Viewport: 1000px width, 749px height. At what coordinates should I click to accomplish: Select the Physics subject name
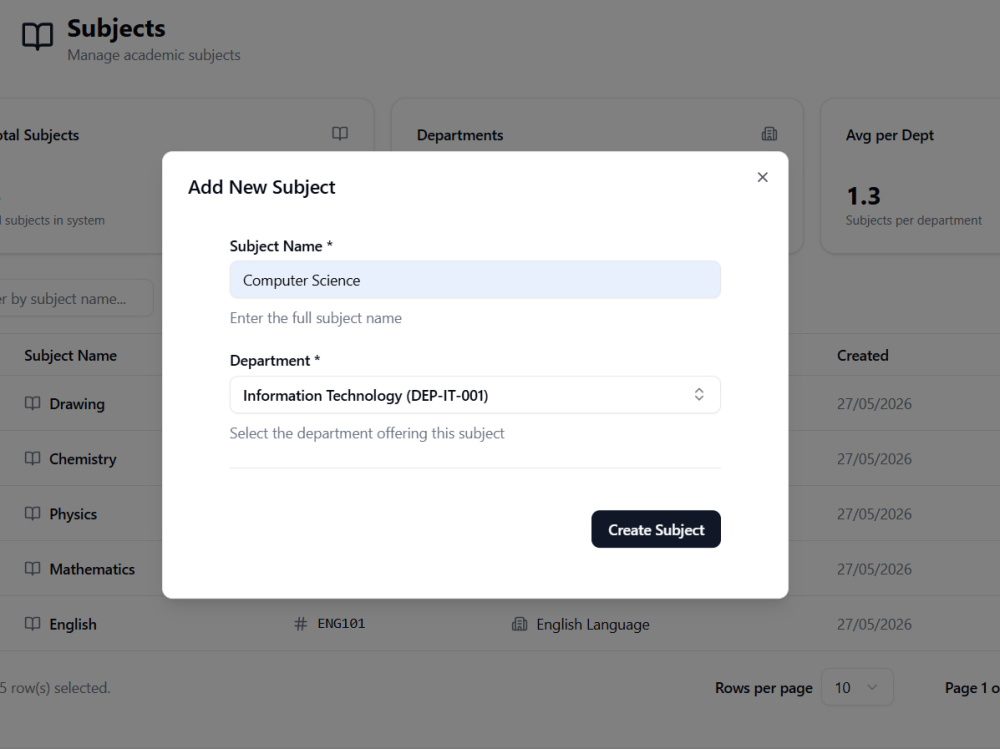pos(73,514)
